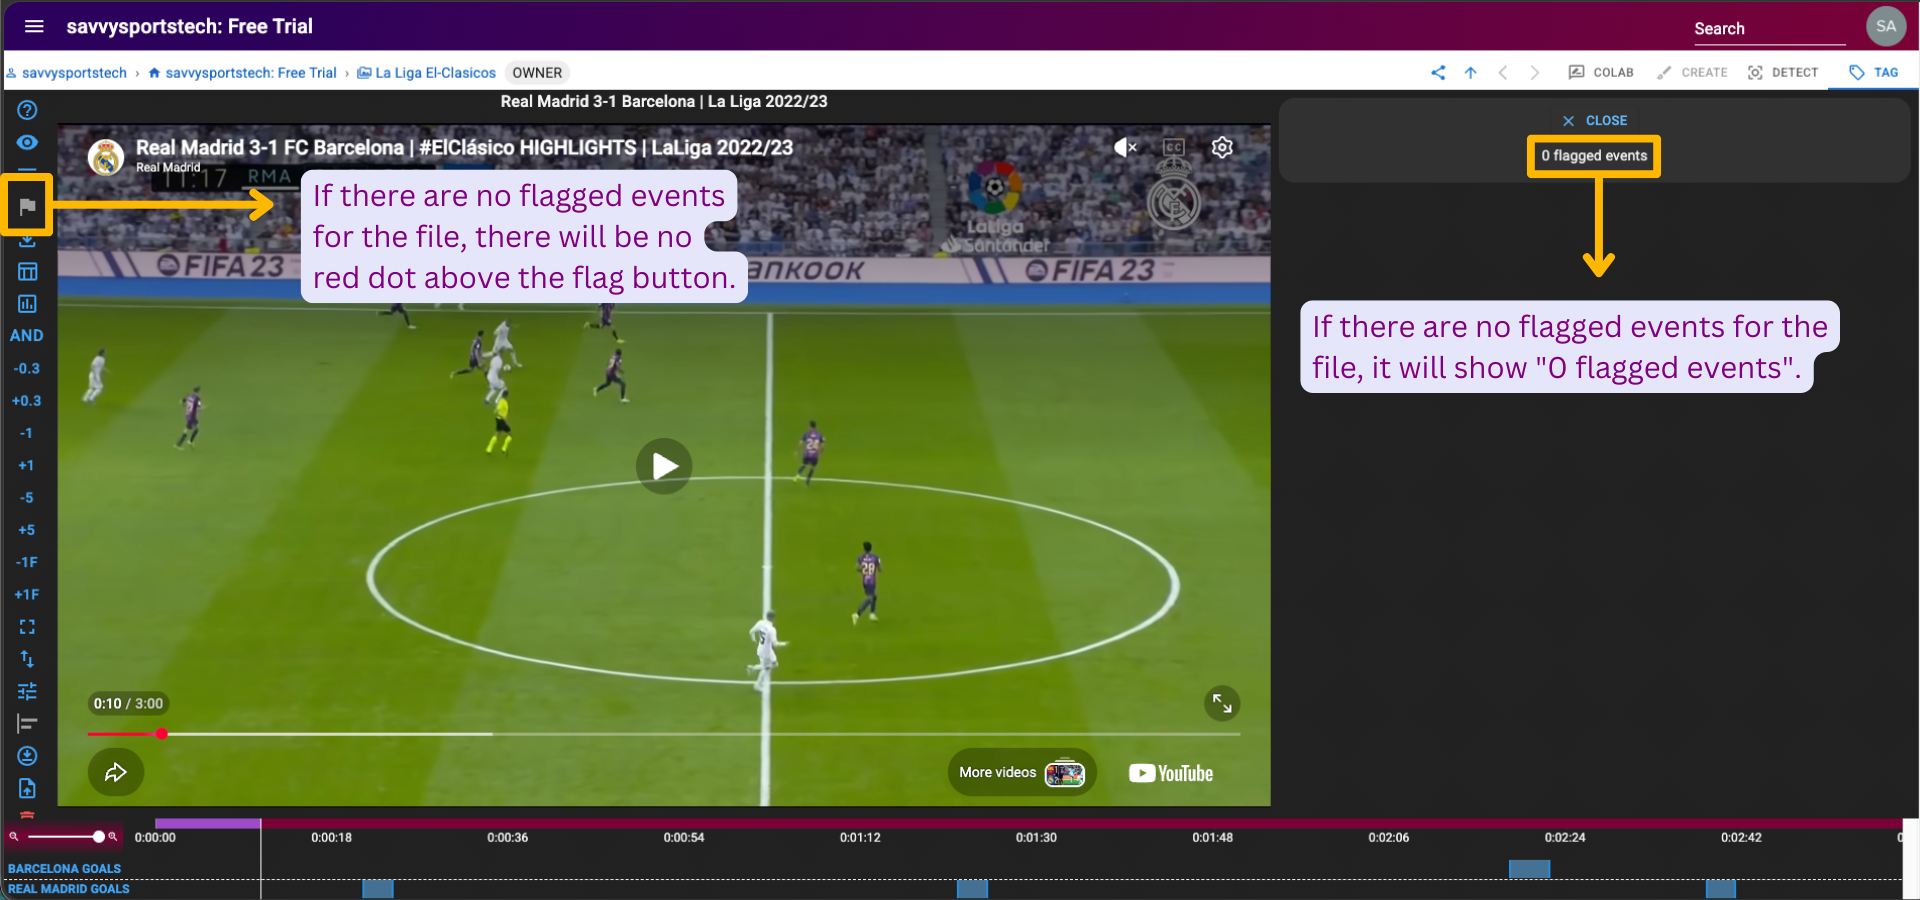Image resolution: width=1920 pixels, height=900 pixels.
Task: Open the hamburger menu
Action: pos(34,26)
